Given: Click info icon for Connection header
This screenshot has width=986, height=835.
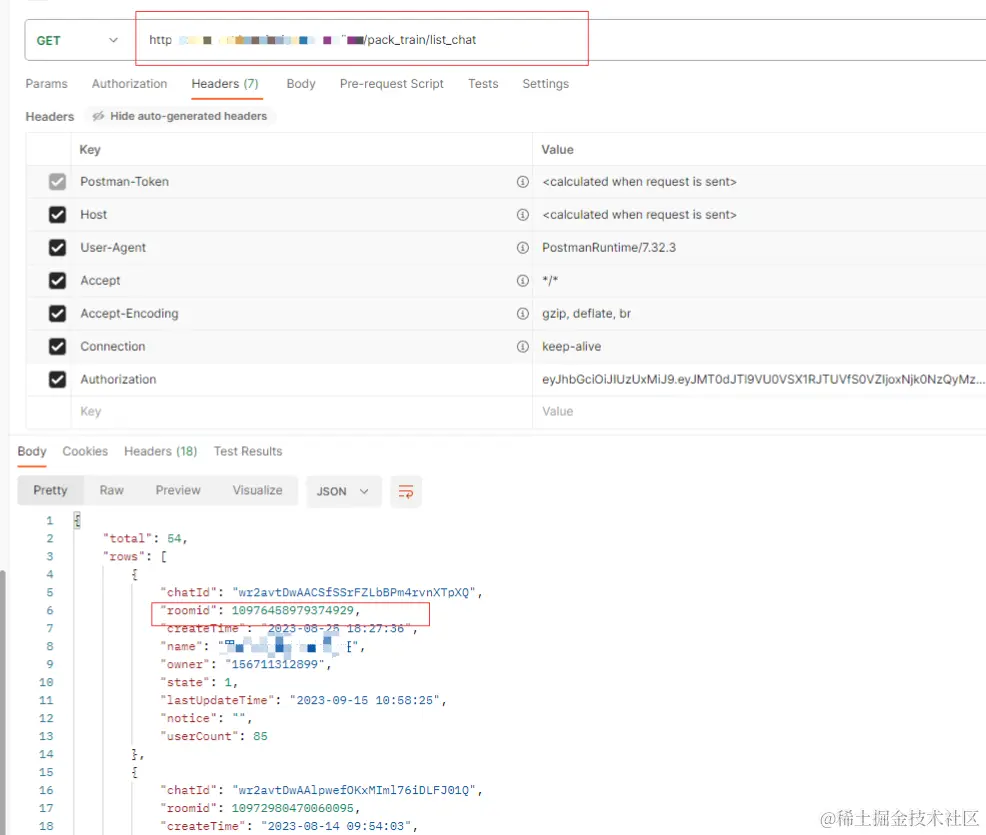Looking at the screenshot, I should pos(523,346).
